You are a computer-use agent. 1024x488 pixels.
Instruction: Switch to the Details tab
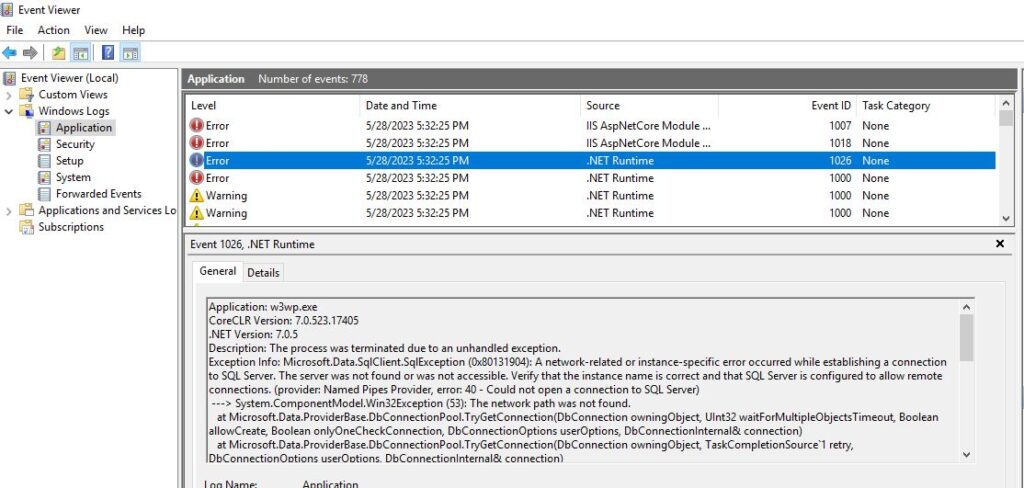click(263, 272)
